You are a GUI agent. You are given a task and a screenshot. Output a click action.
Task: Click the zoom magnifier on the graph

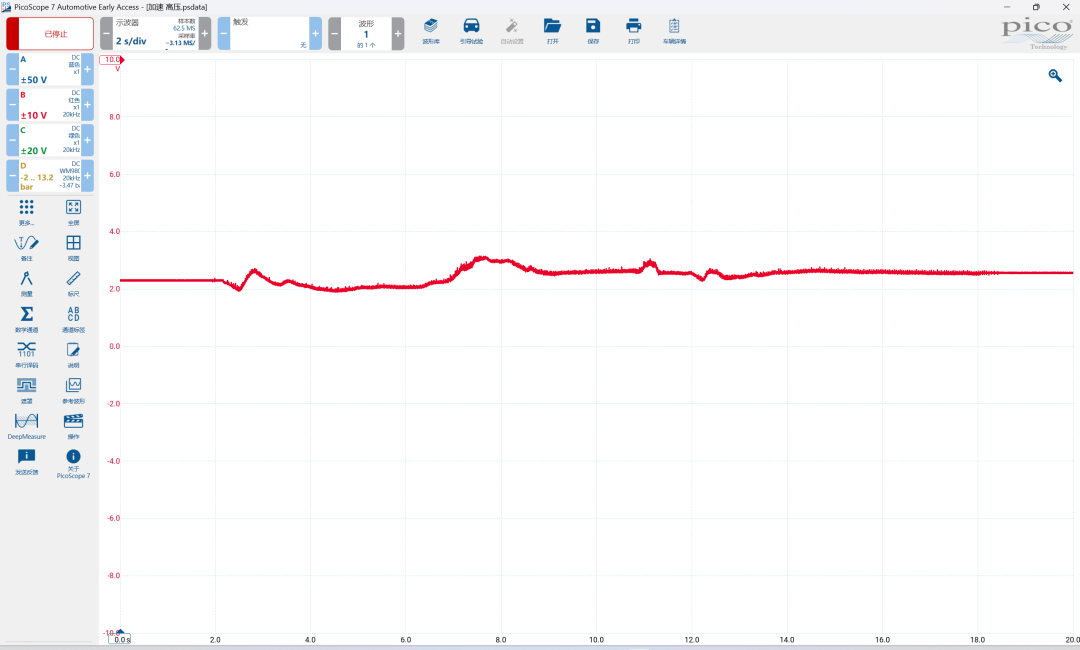tap(1055, 75)
